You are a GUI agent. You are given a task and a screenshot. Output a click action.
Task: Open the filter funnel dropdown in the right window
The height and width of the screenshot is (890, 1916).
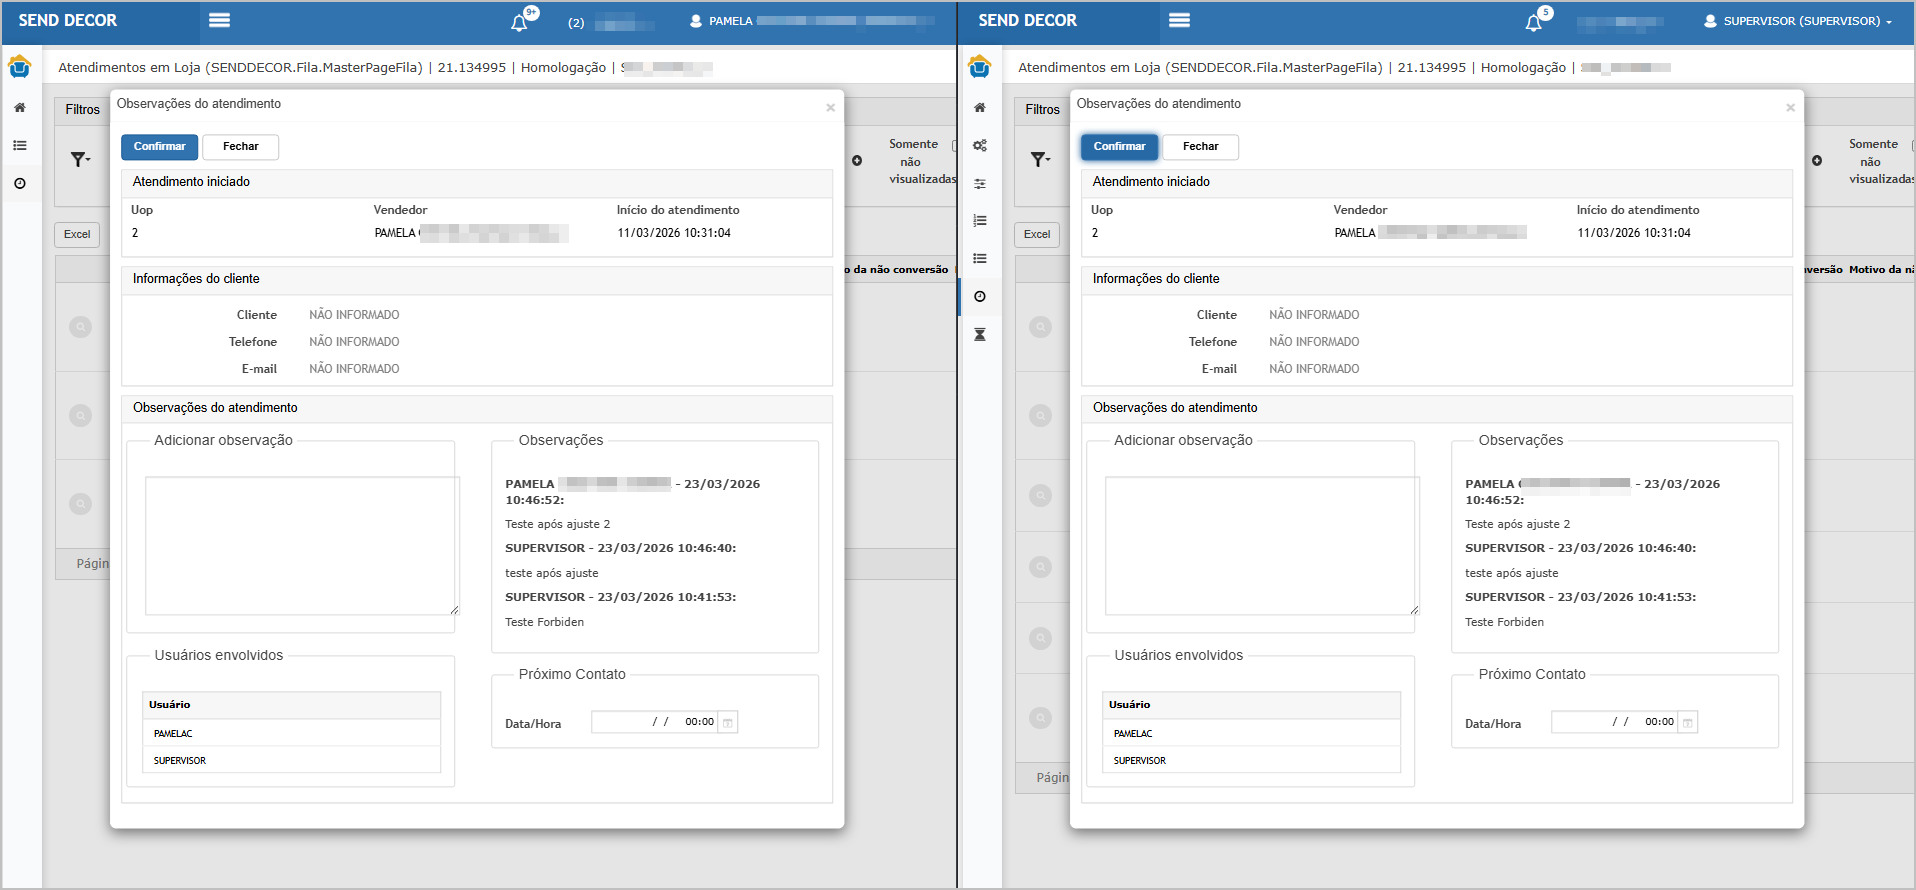1040,159
